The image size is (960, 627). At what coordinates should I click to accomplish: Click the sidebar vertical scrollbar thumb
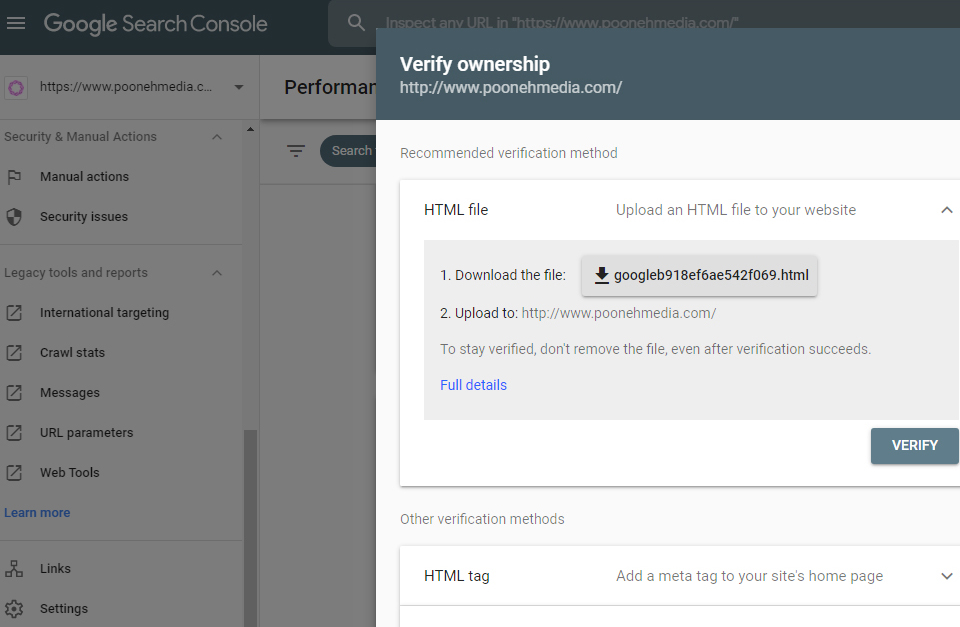250,528
